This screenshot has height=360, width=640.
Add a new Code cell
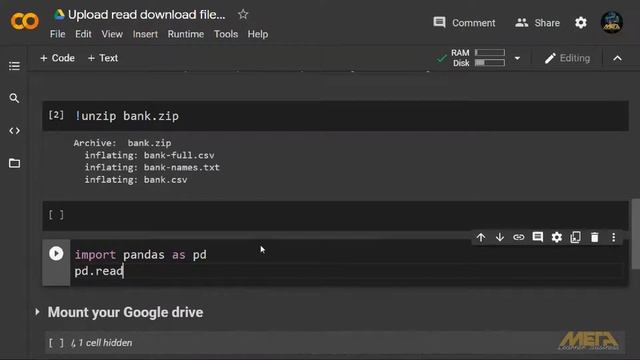[x=58, y=58]
